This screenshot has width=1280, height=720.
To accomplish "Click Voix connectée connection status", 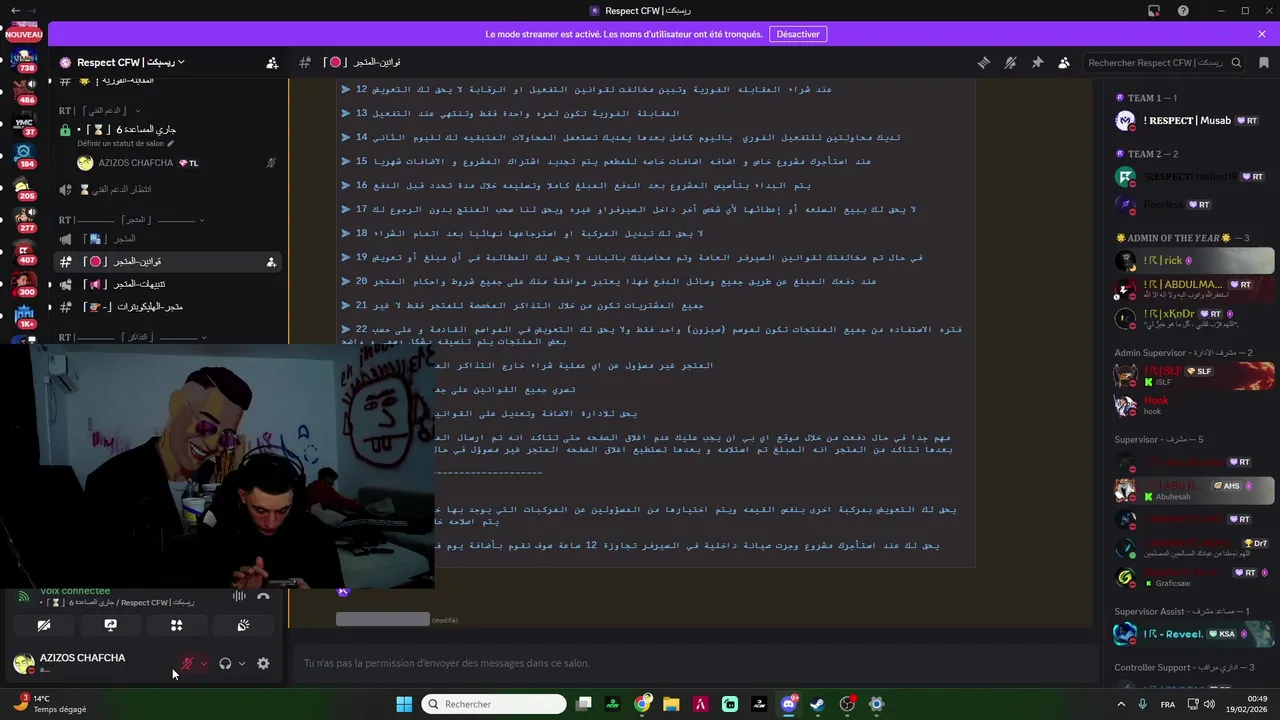I will [x=75, y=591].
